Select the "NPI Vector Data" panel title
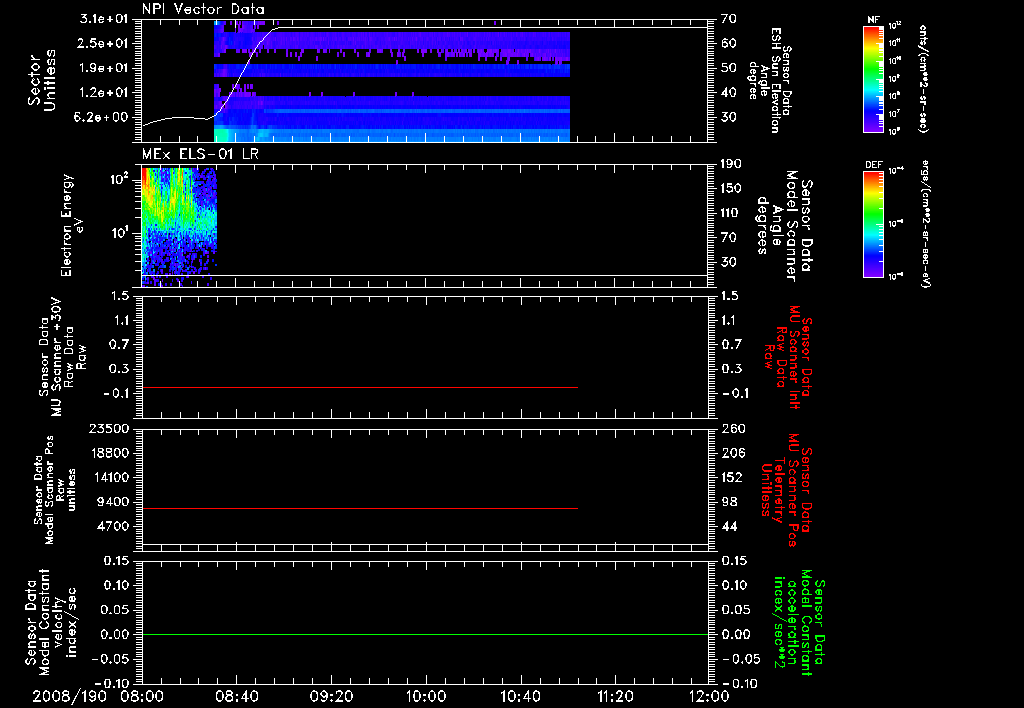This screenshot has width=1024, height=708. pyautogui.click(x=203, y=9)
